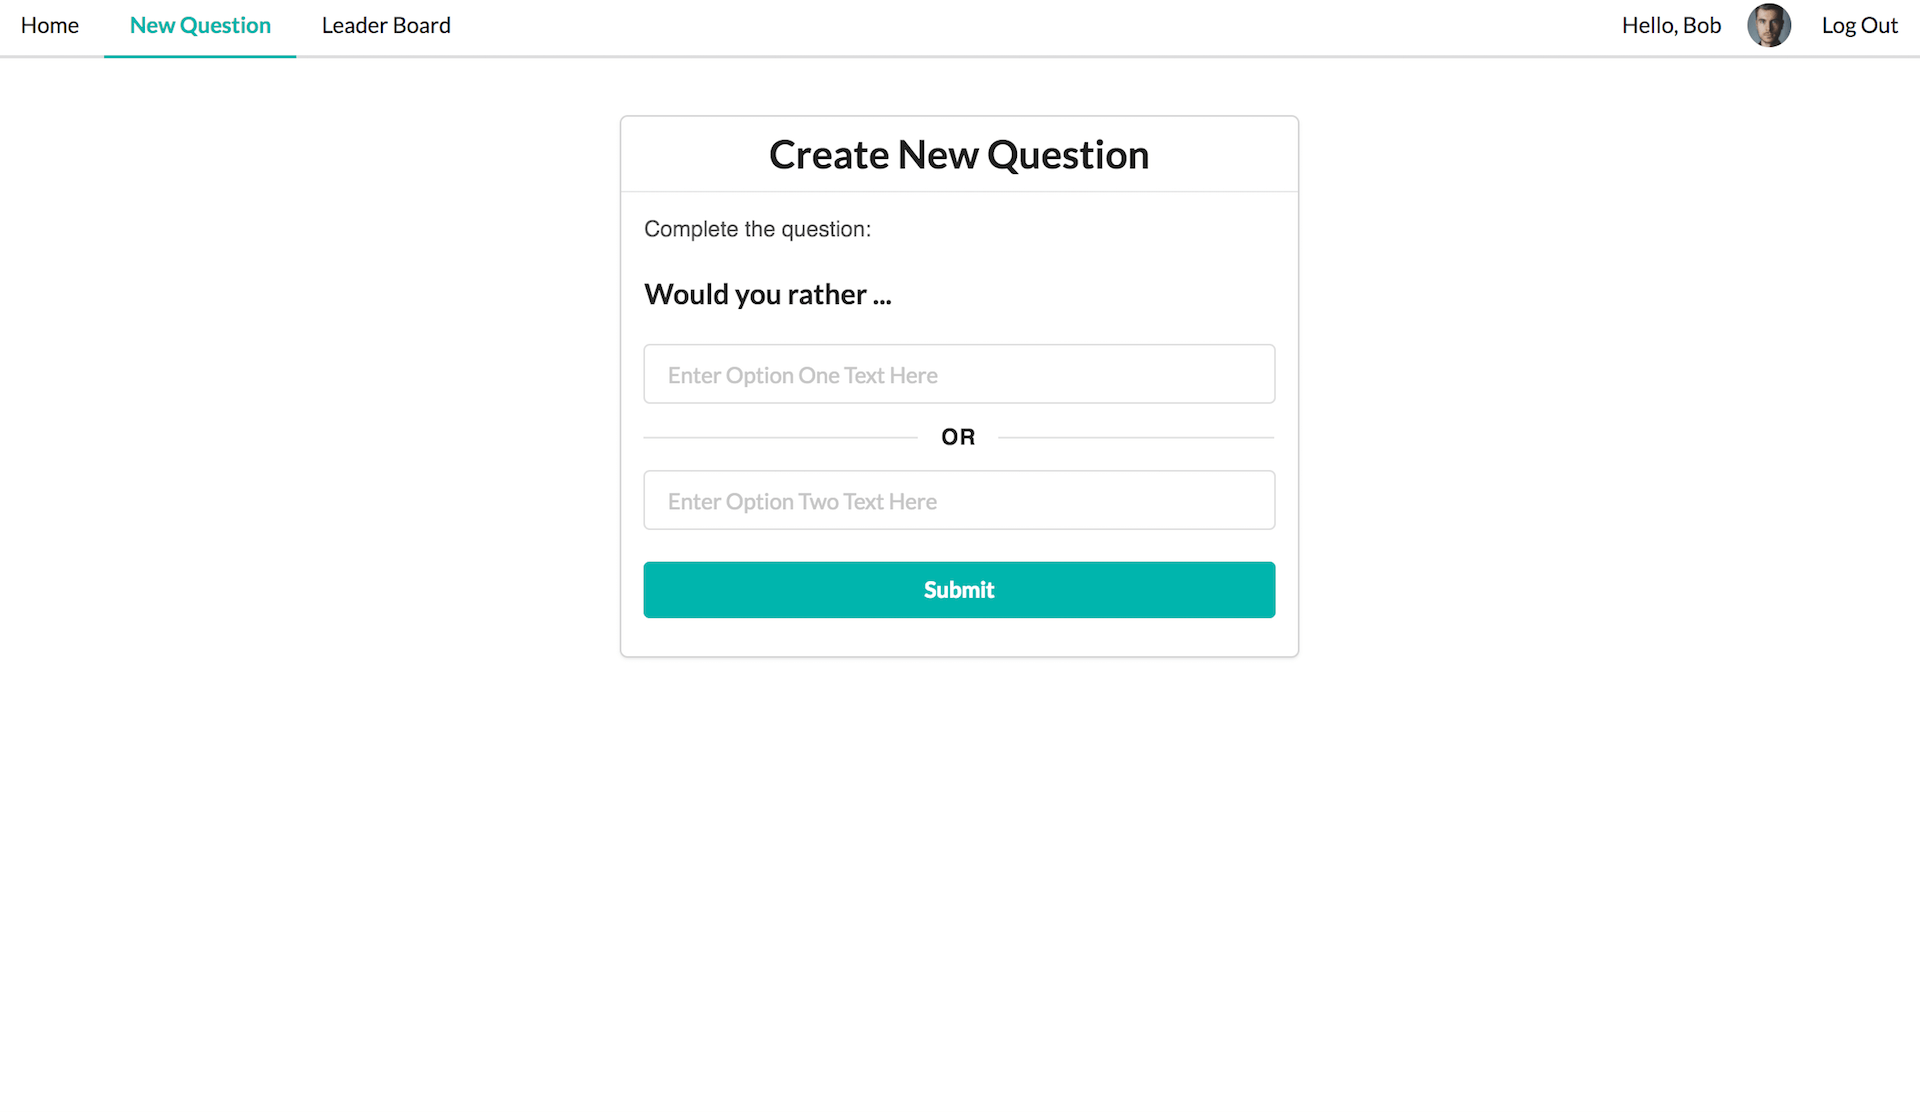Submit the new question
The width and height of the screenshot is (1920, 1112).
959,590
